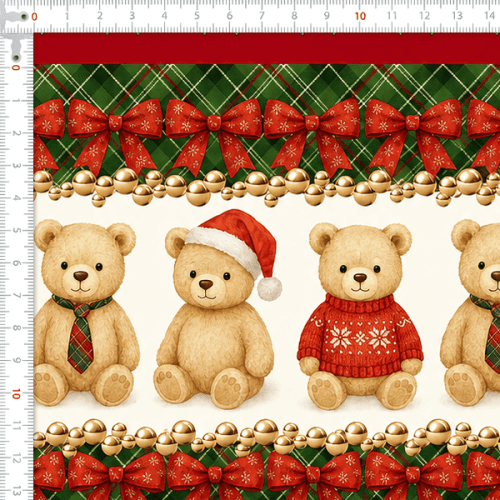The image size is (500, 500).
Task: Click the red 10 on the left ruler
Action: point(16,394)
